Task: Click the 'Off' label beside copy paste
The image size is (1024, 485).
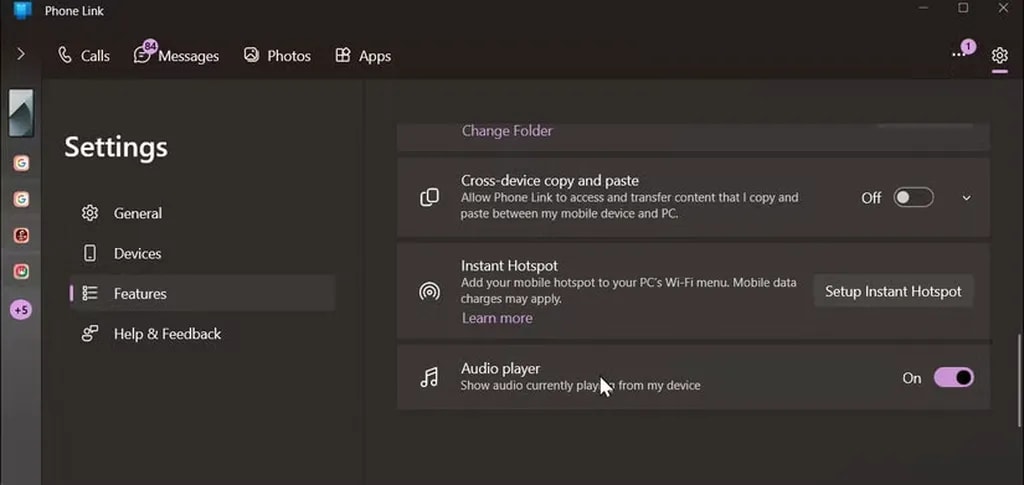Action: click(x=871, y=198)
